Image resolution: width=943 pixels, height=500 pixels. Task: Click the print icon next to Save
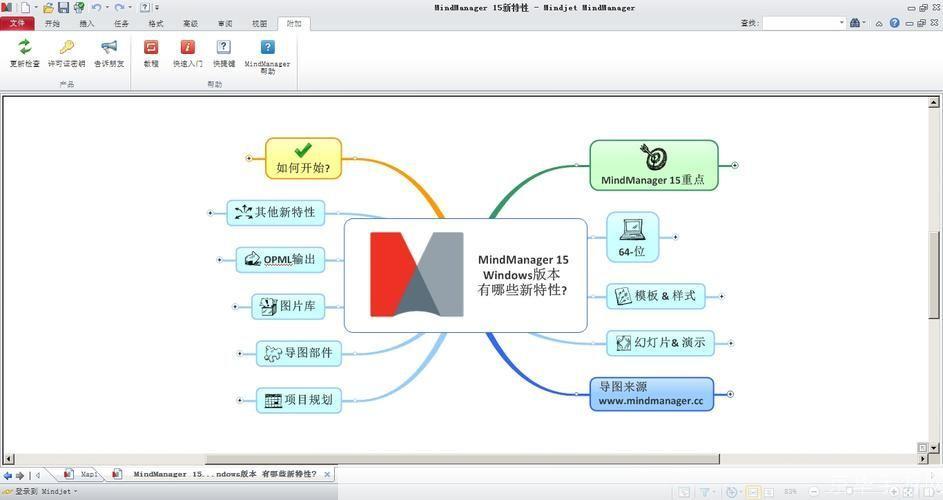[x=79, y=7]
